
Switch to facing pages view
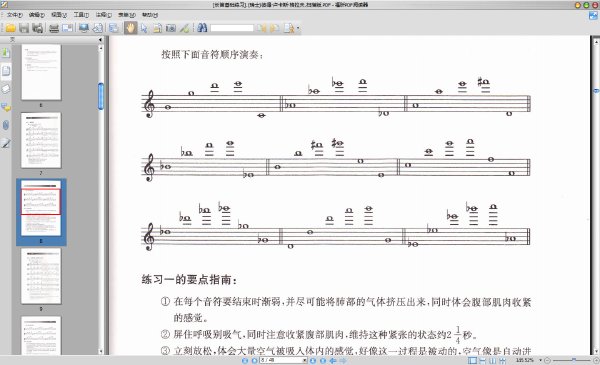click(492, 360)
